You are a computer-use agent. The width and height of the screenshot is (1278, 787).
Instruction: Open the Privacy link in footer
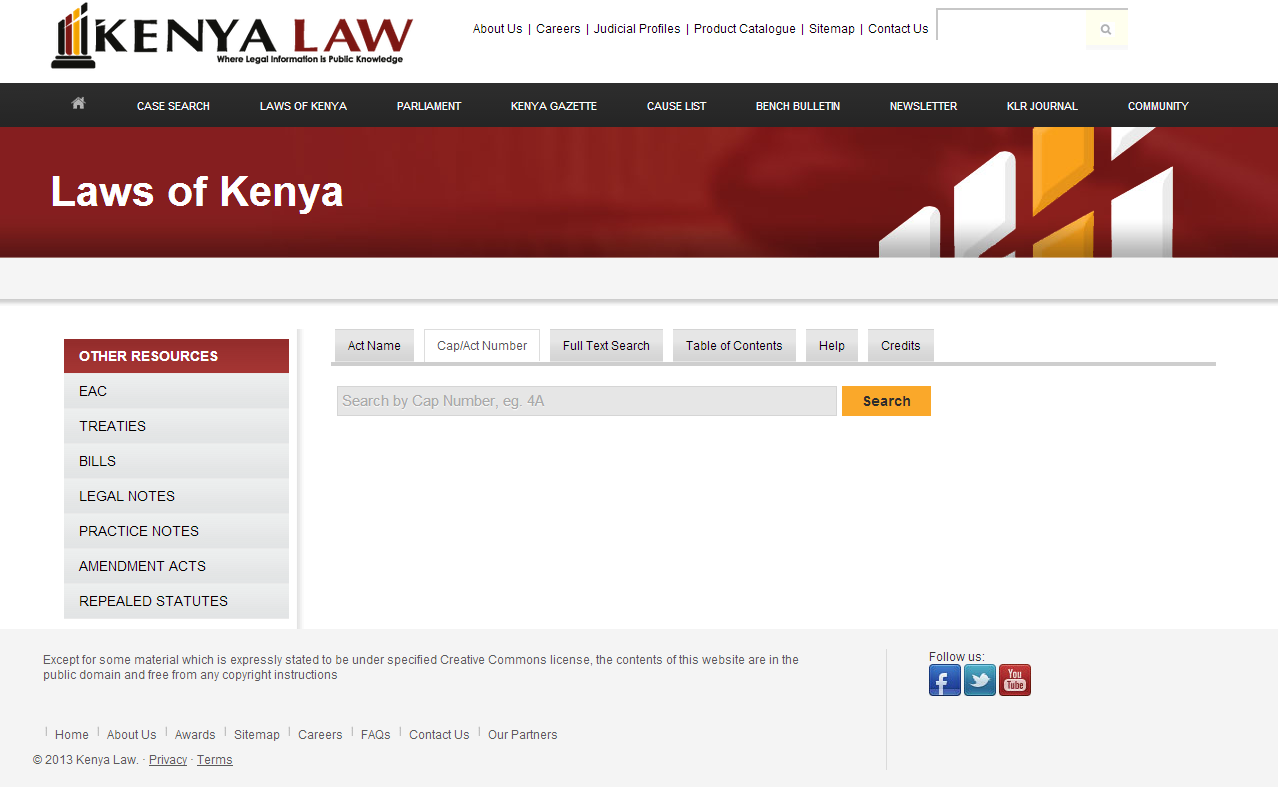(168, 760)
